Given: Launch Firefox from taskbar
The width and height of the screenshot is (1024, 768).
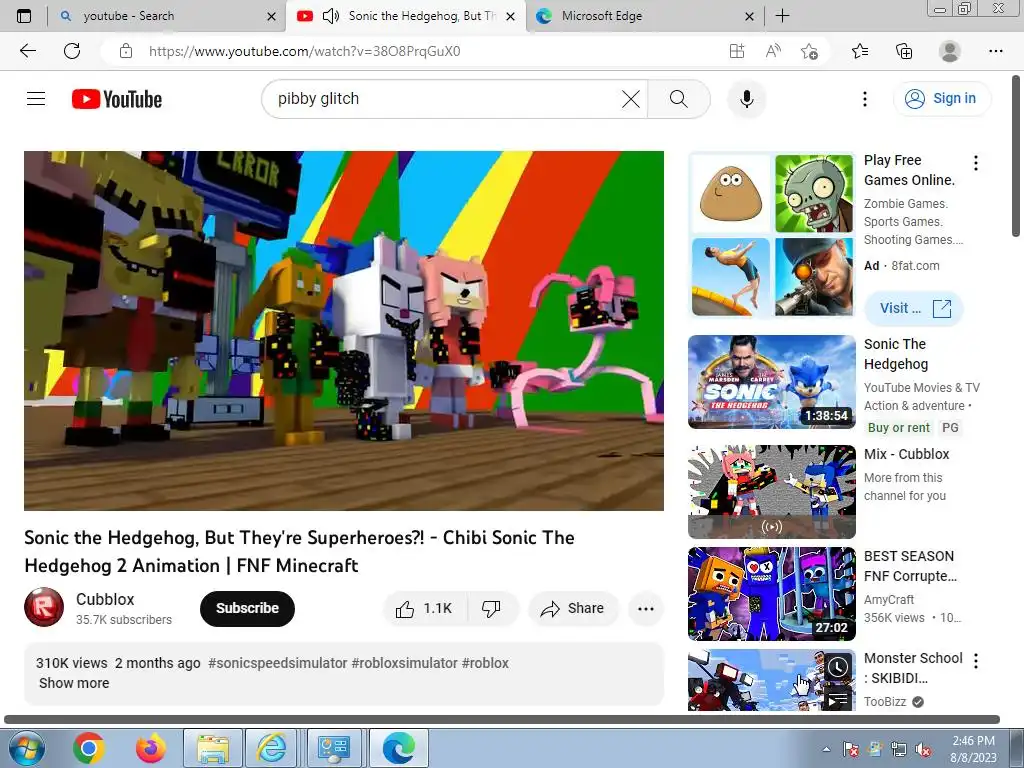Looking at the screenshot, I should 151,748.
